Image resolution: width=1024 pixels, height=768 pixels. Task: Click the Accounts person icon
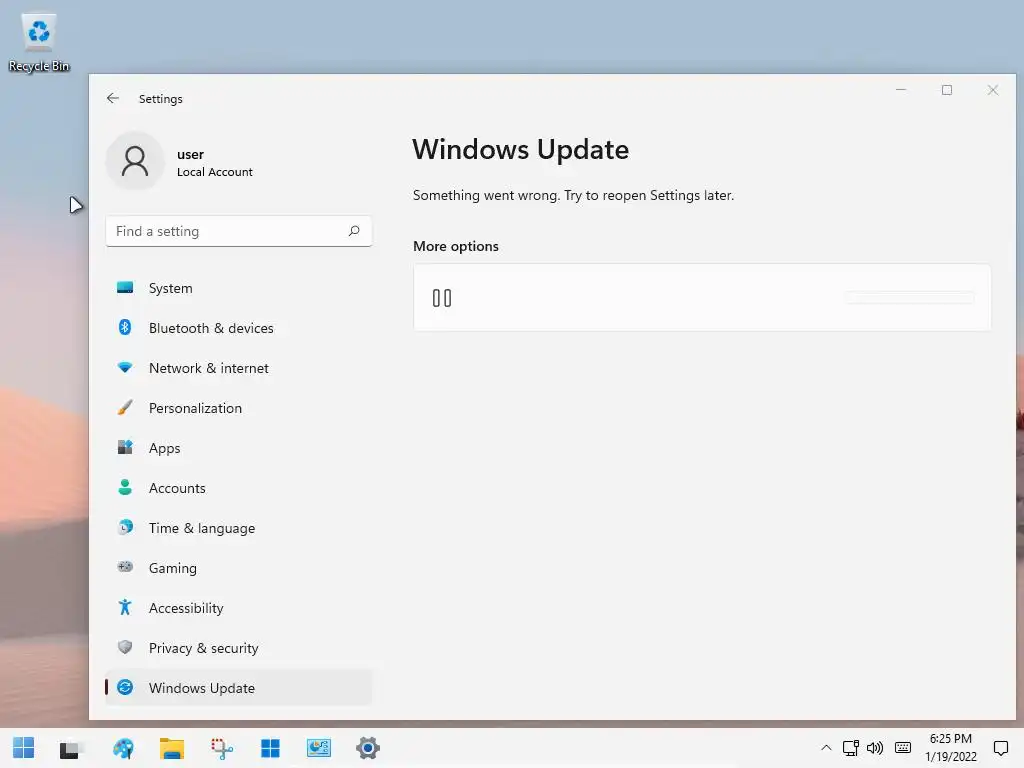pyautogui.click(x=125, y=487)
